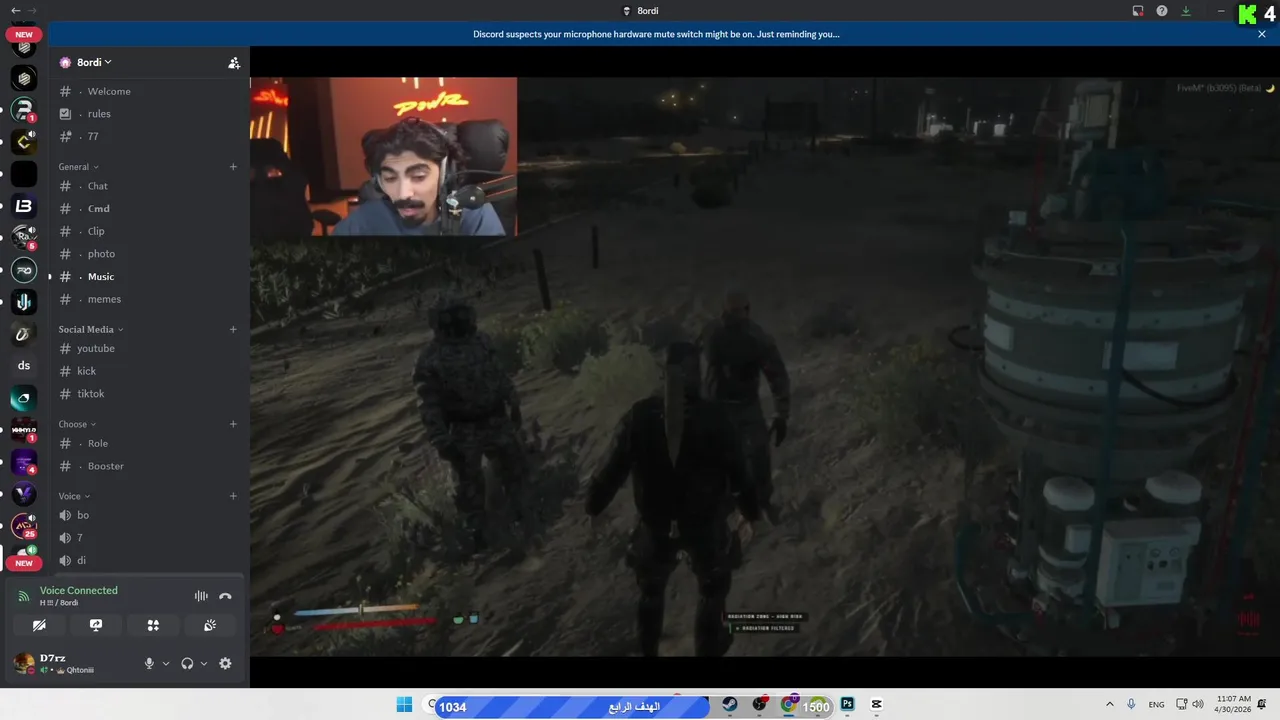Deafen with the headphones icon
1280x720 pixels.
click(187, 663)
